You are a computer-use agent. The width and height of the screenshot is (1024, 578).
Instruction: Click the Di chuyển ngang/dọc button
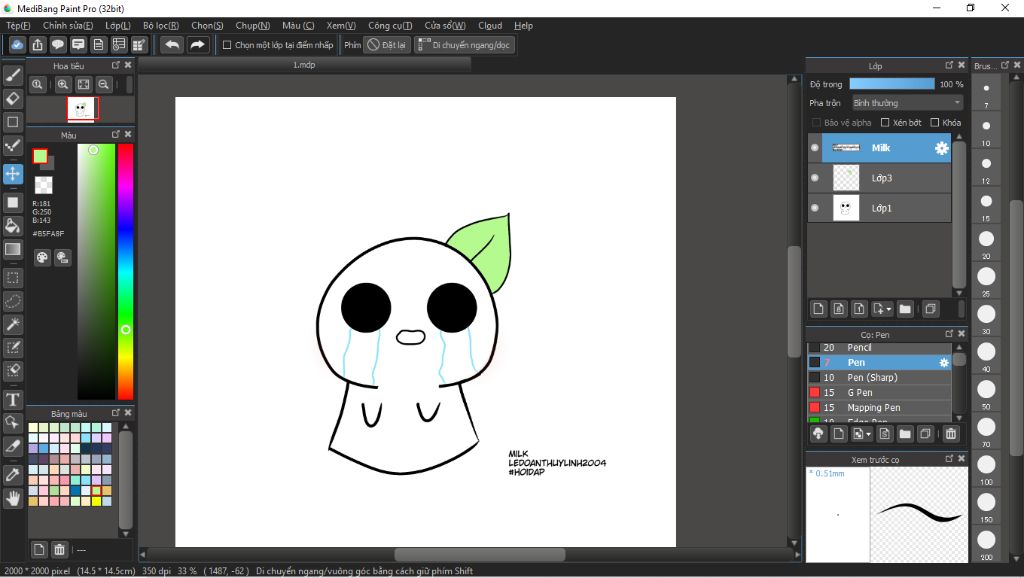tap(464, 45)
